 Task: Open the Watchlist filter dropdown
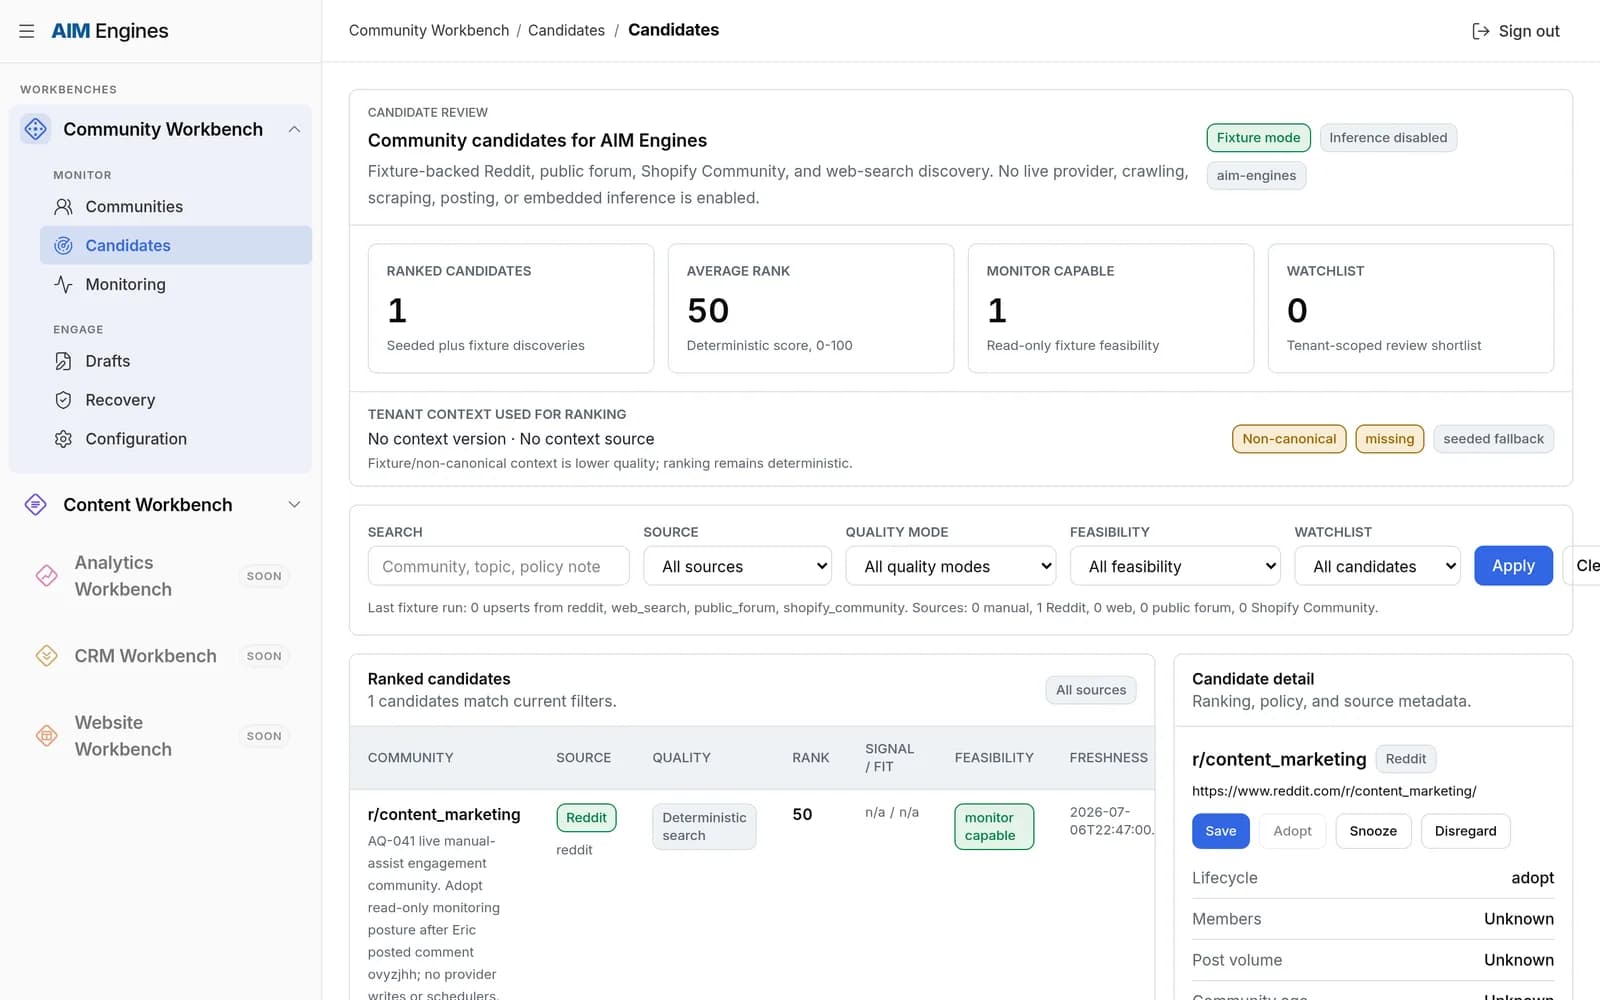[1378, 566]
